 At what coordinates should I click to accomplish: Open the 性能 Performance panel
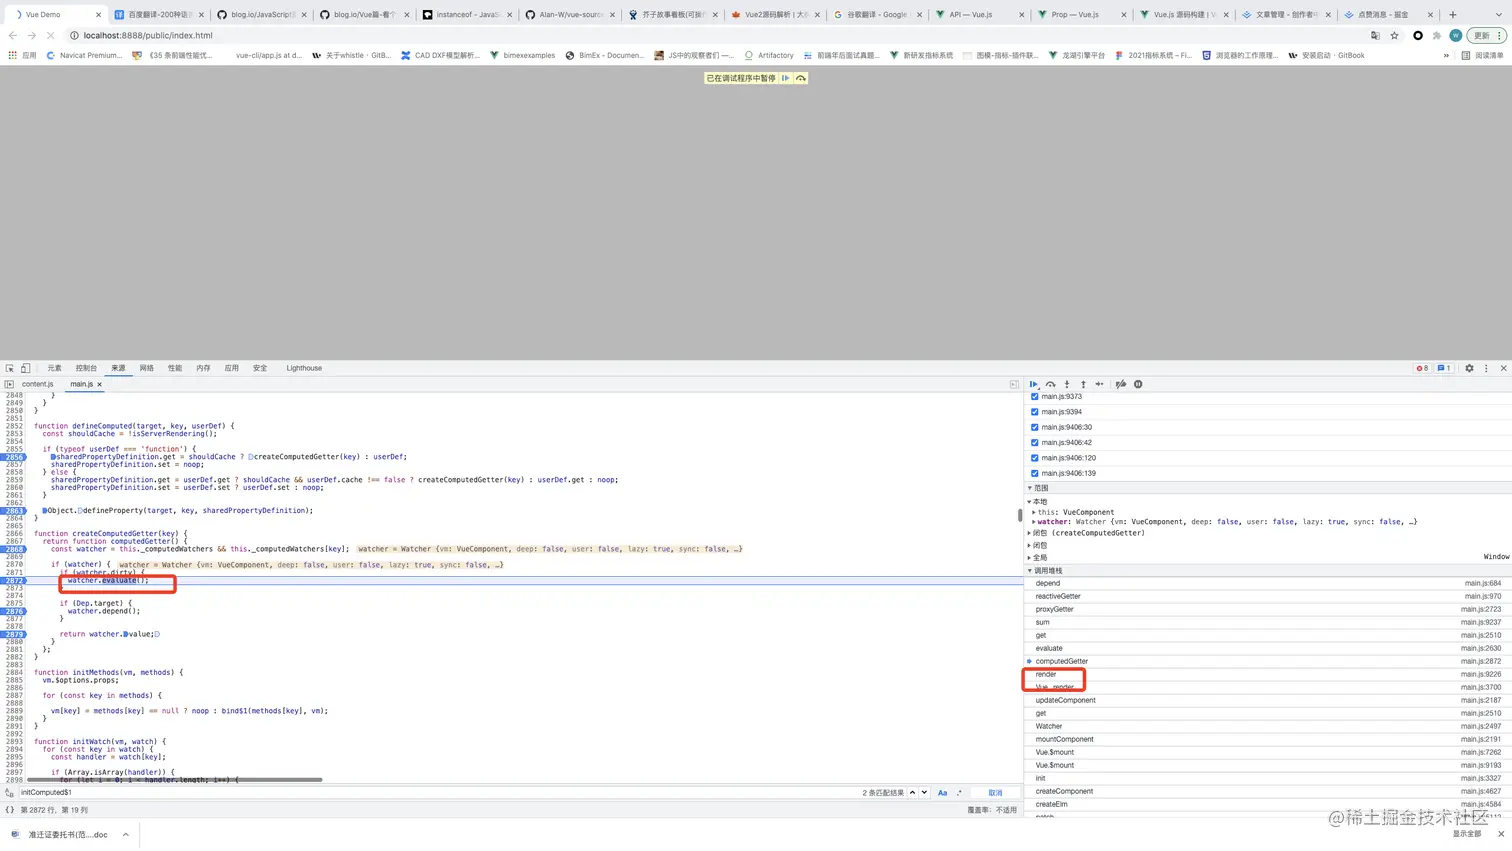pos(175,368)
